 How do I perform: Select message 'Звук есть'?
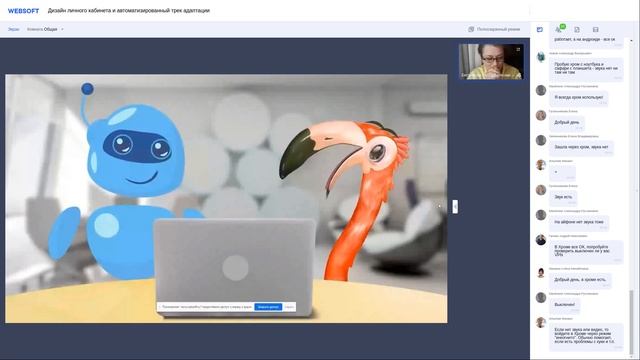click(563, 198)
